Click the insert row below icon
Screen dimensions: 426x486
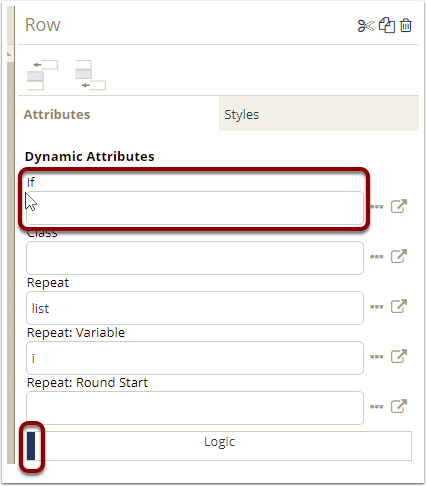coord(90,75)
